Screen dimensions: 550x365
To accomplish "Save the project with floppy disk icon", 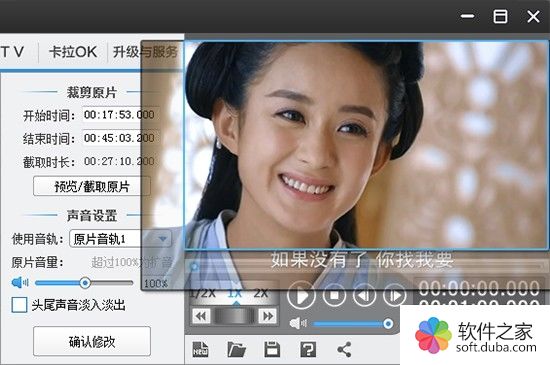I will click(x=272, y=350).
